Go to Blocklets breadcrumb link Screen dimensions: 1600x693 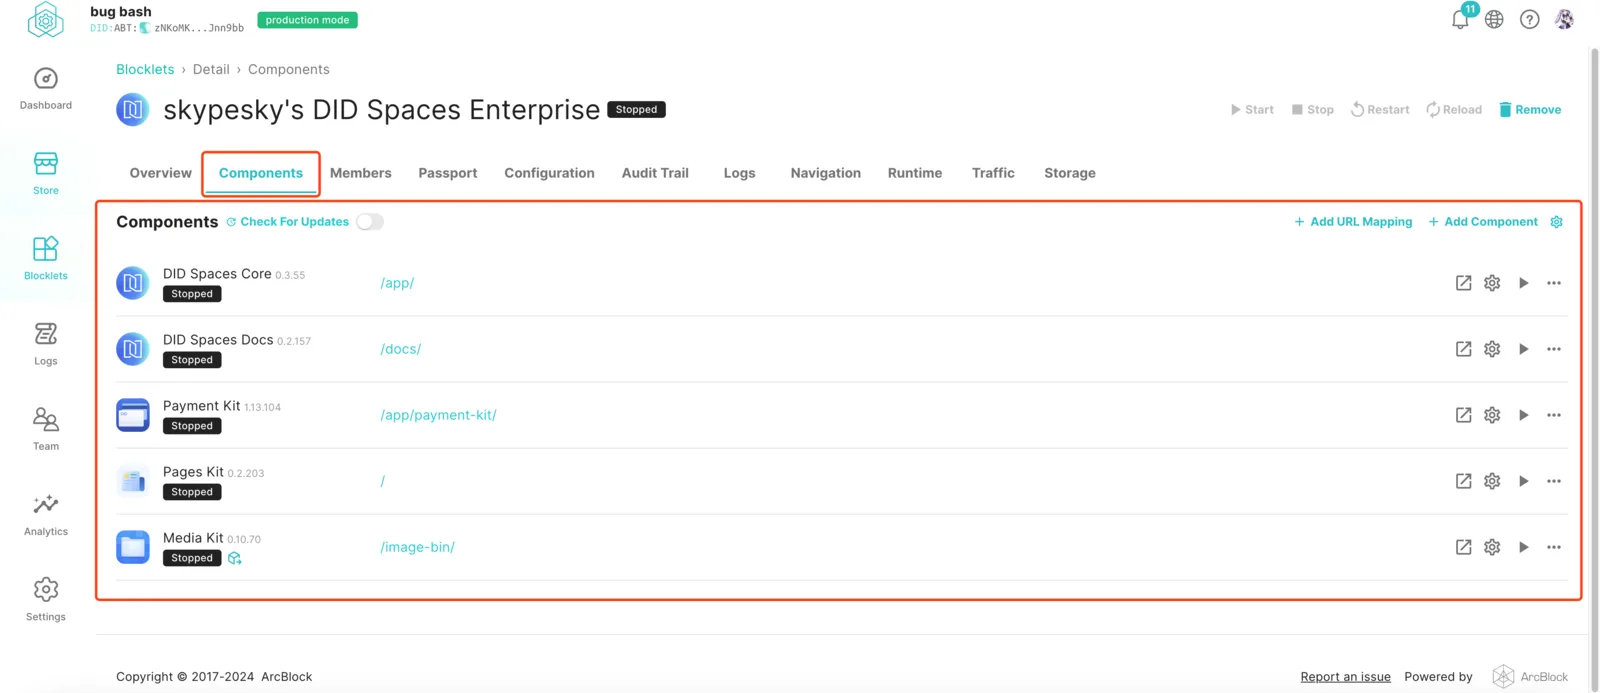tap(145, 69)
